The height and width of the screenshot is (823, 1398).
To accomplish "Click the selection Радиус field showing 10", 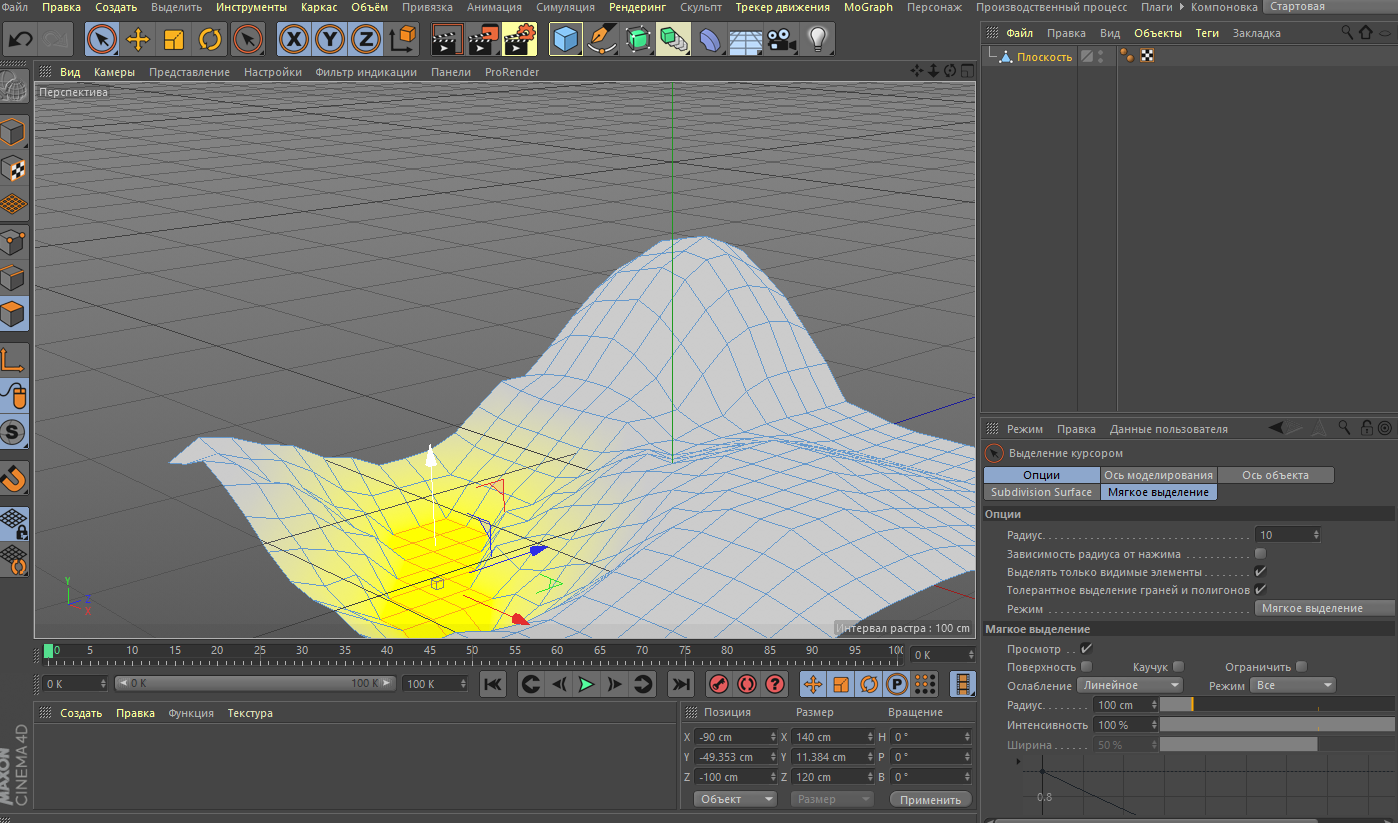I will [x=1287, y=535].
